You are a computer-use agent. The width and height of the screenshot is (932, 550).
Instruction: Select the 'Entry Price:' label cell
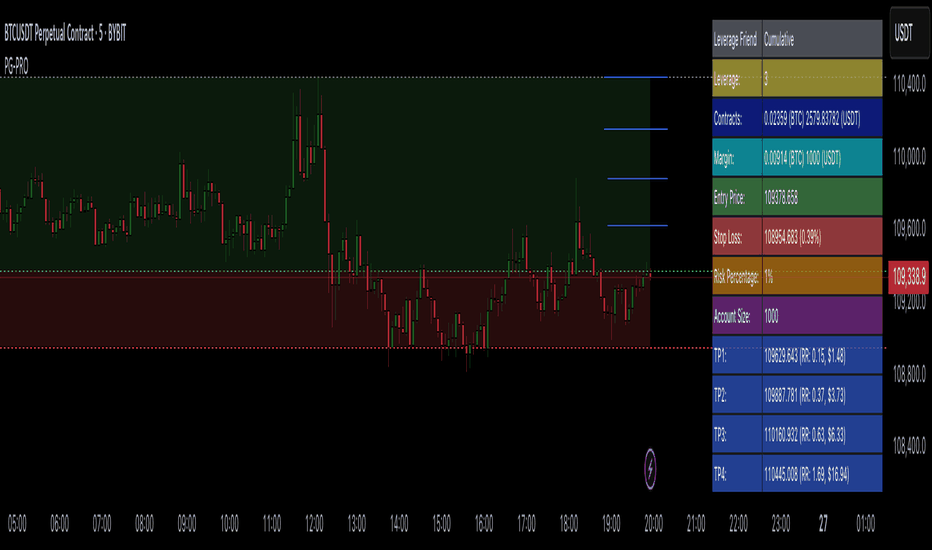coord(737,197)
